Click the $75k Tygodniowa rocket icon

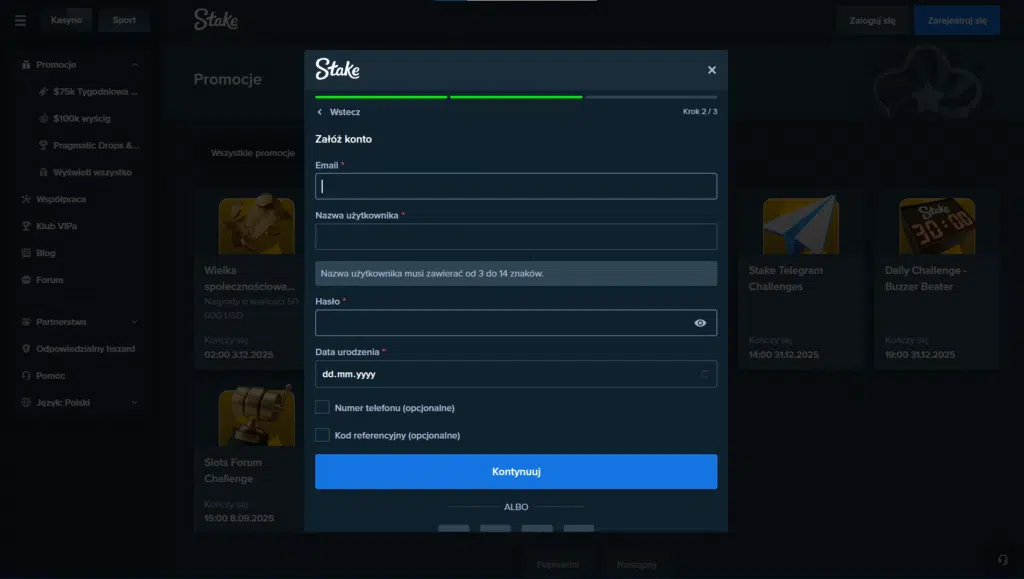[43, 91]
